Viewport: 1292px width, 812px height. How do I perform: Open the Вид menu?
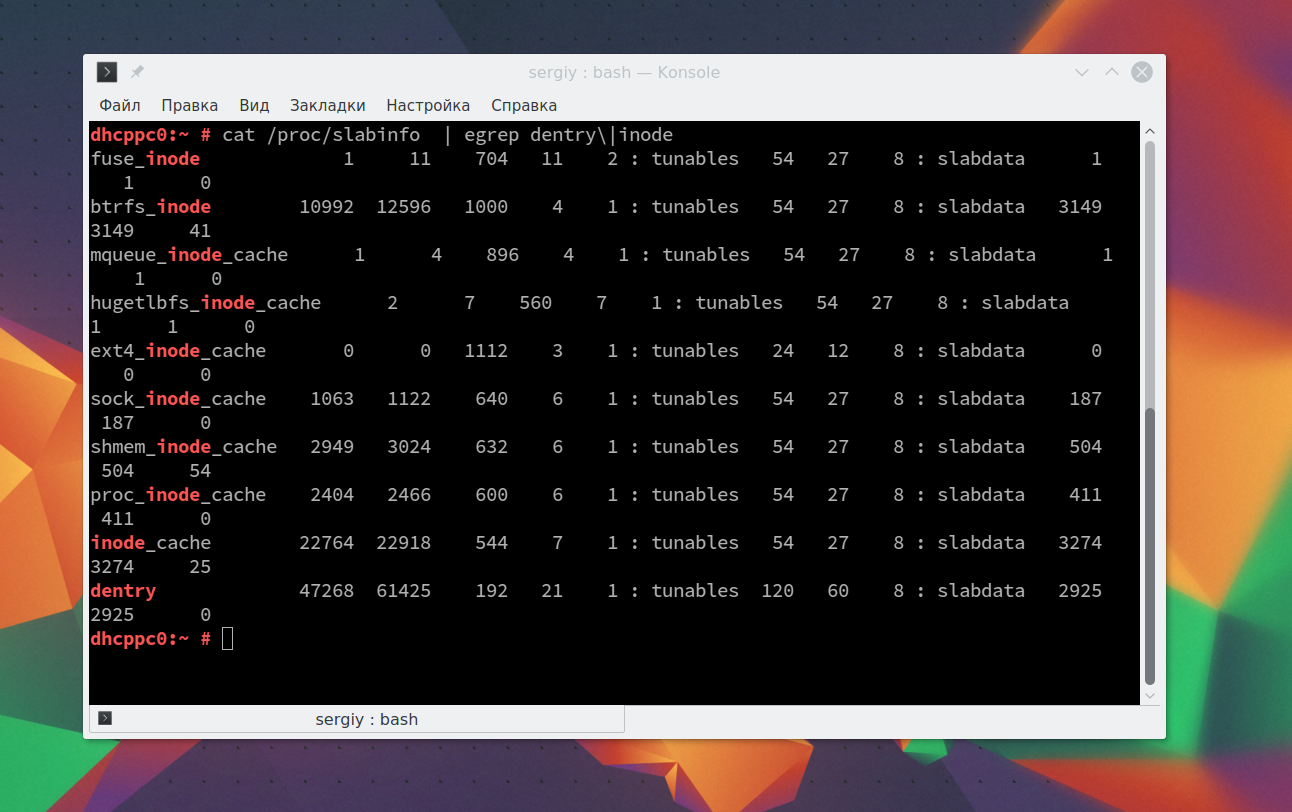(254, 105)
